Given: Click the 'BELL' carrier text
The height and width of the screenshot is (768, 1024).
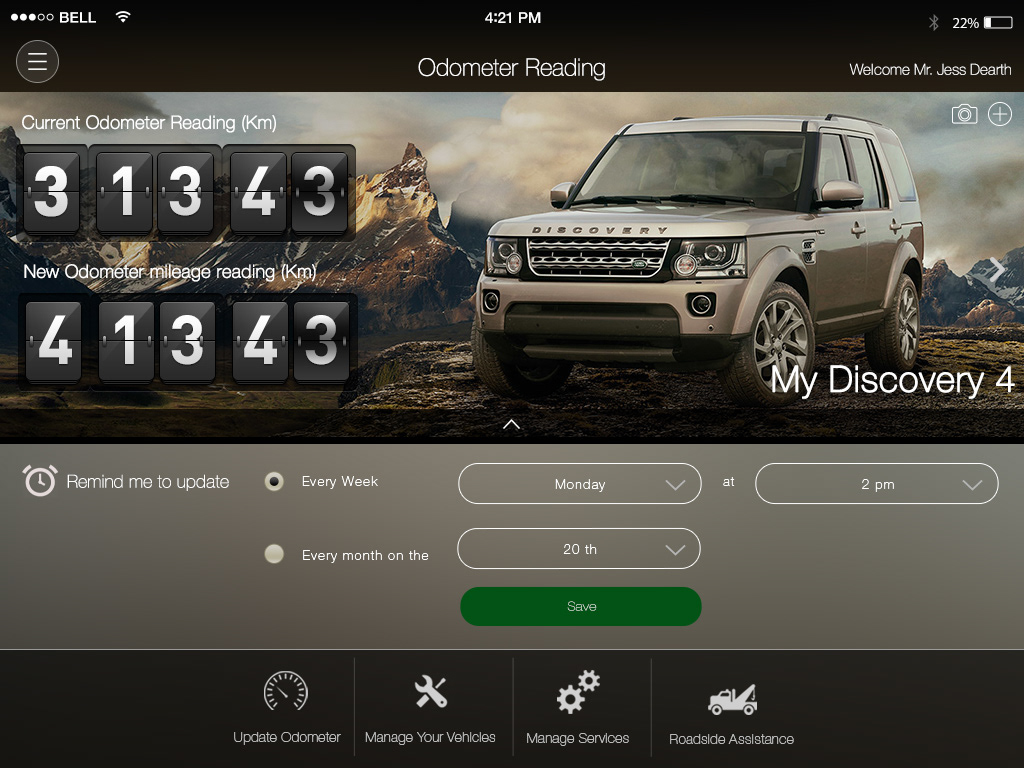Looking at the screenshot, I should tap(78, 18).
